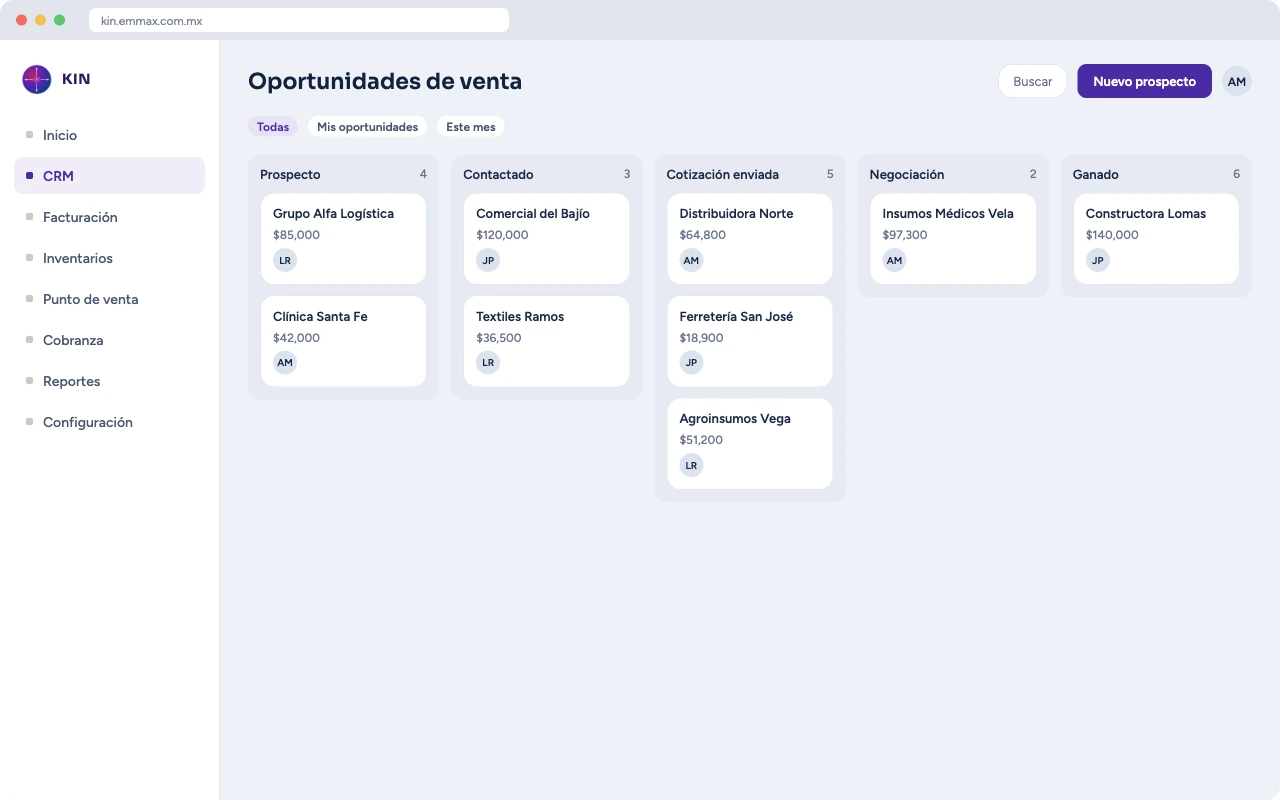Open Configuración in the sidebar

point(109,422)
